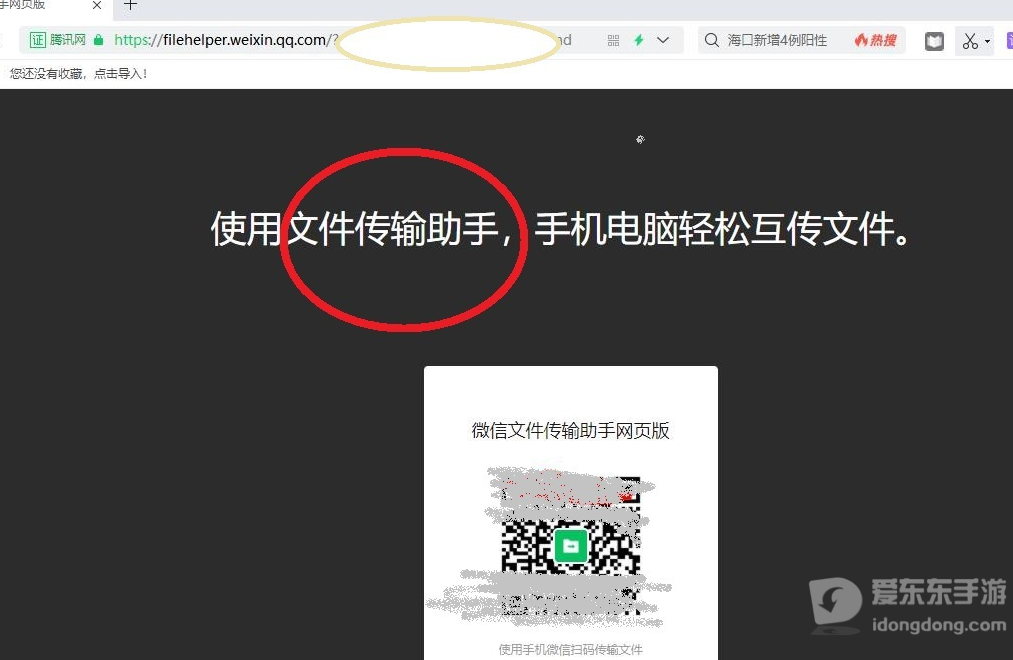Viewport: 1013px width, 660px height.
Task: Click the 微信文件传输助手网页版 title text
Action: tap(570, 430)
